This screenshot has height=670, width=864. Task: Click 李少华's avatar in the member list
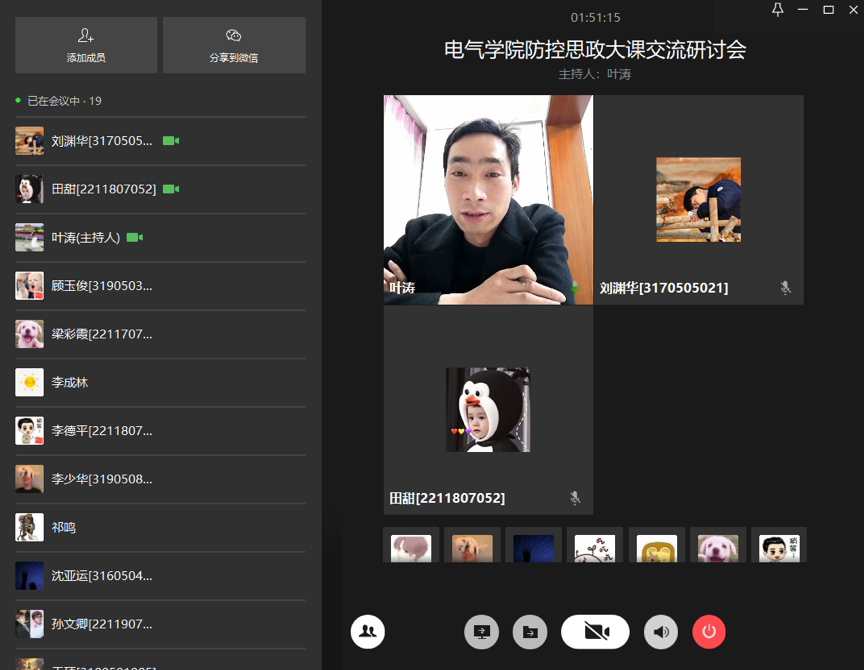pyautogui.click(x=29, y=479)
